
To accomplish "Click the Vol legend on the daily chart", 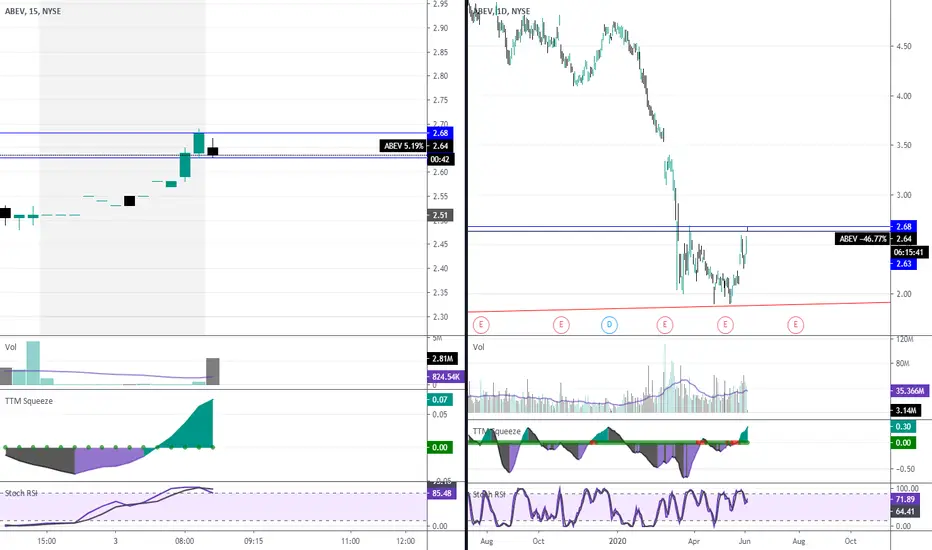I will 478,347.
